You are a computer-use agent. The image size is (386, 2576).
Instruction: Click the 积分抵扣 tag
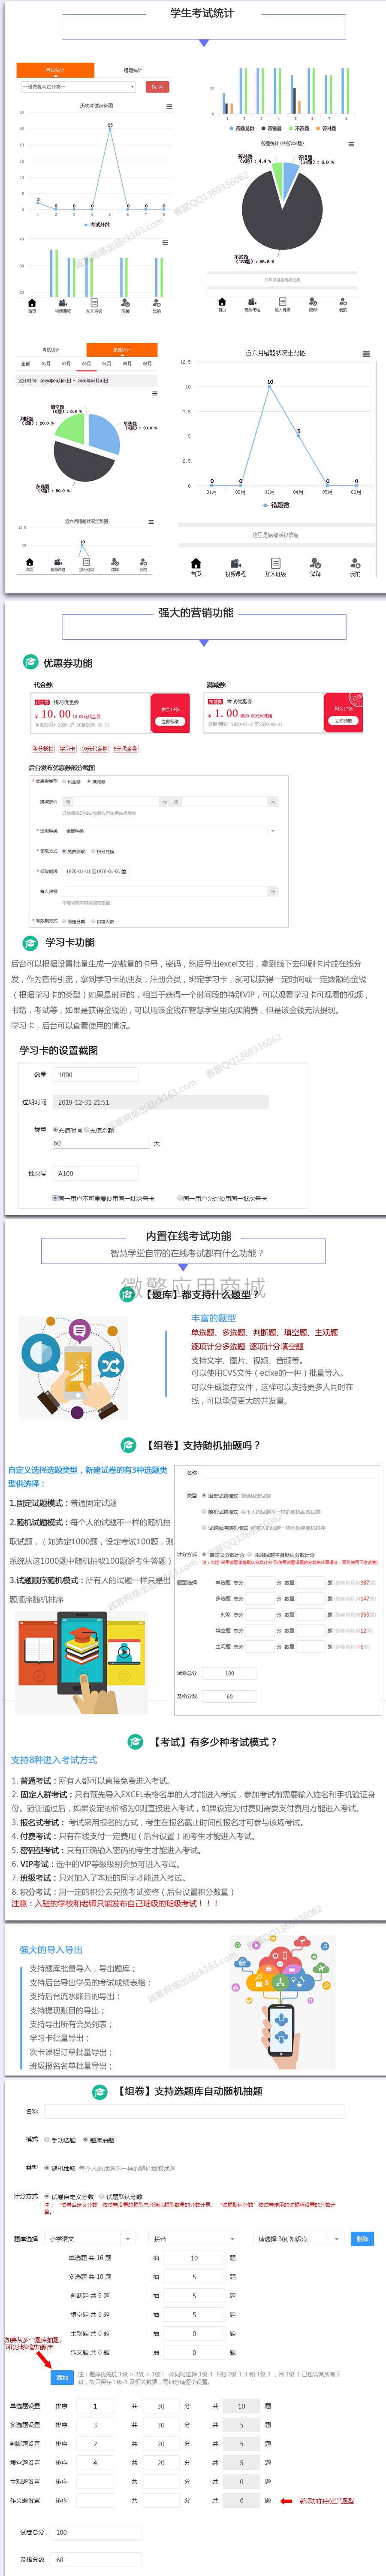click(x=43, y=748)
